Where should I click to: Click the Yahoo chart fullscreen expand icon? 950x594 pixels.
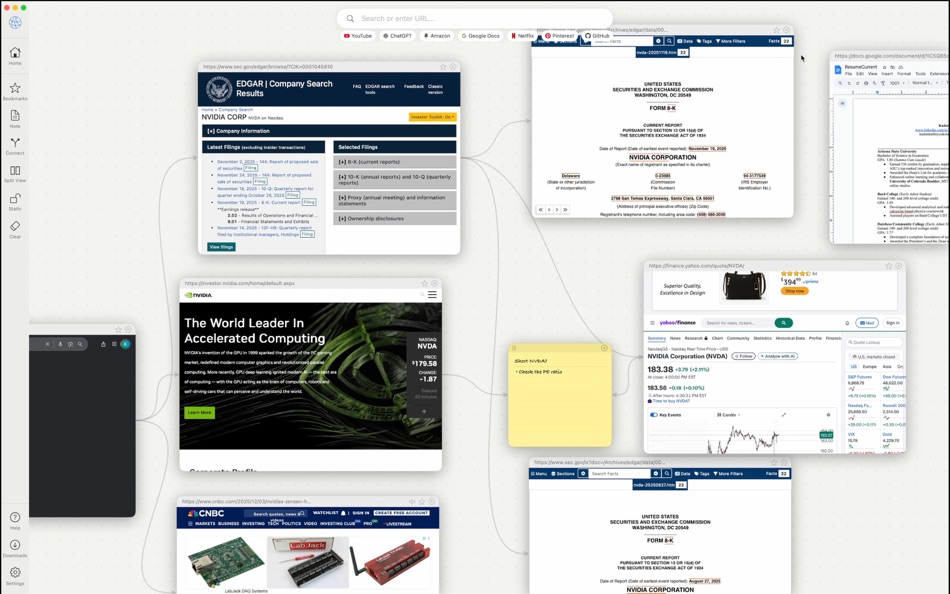pyautogui.click(x=784, y=415)
